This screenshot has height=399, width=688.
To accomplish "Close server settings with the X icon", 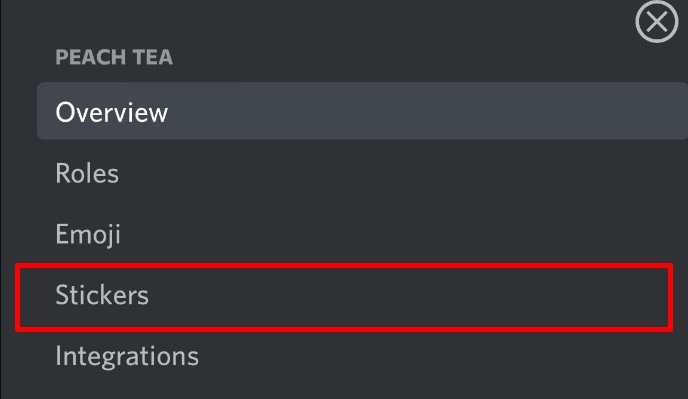I will [x=656, y=22].
